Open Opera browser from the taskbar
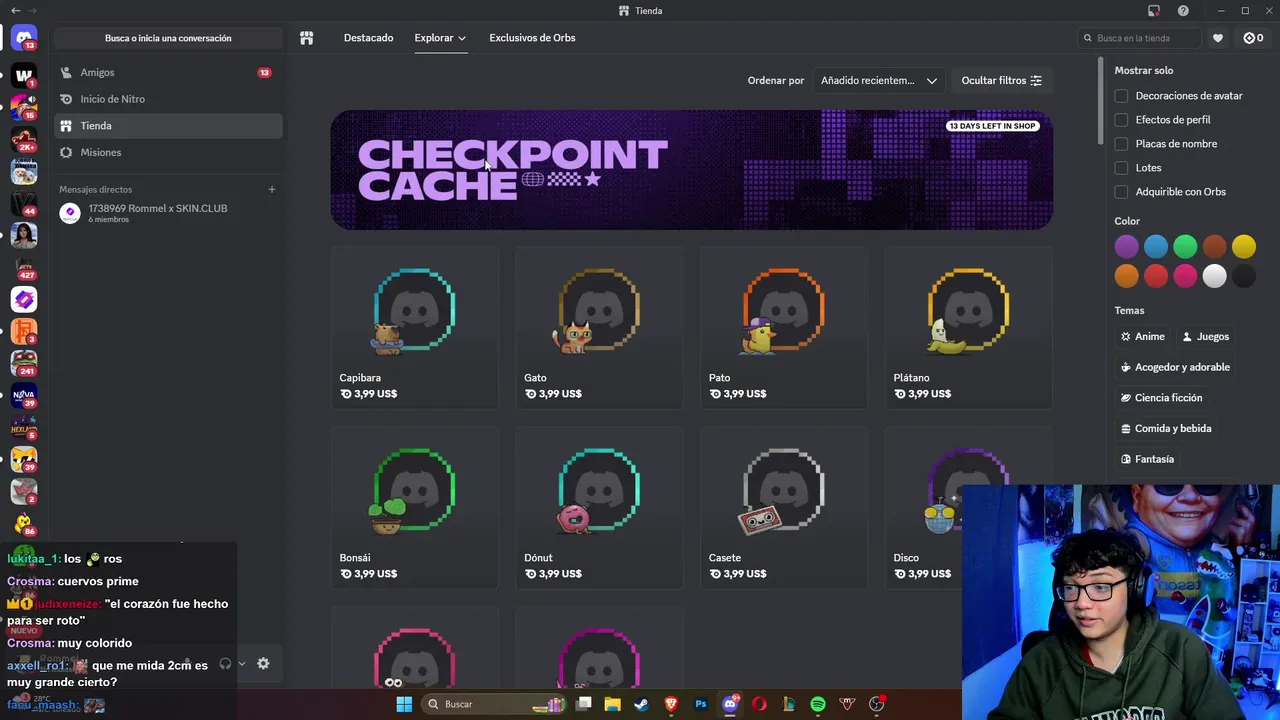 pyautogui.click(x=759, y=704)
